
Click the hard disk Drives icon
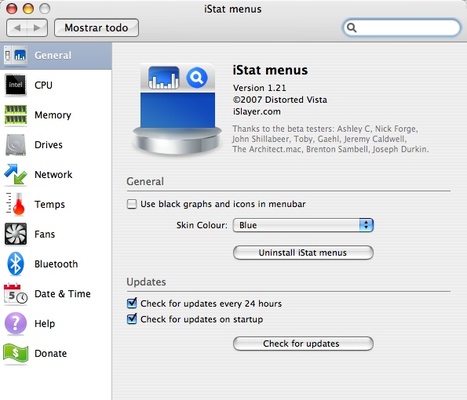pos(15,145)
